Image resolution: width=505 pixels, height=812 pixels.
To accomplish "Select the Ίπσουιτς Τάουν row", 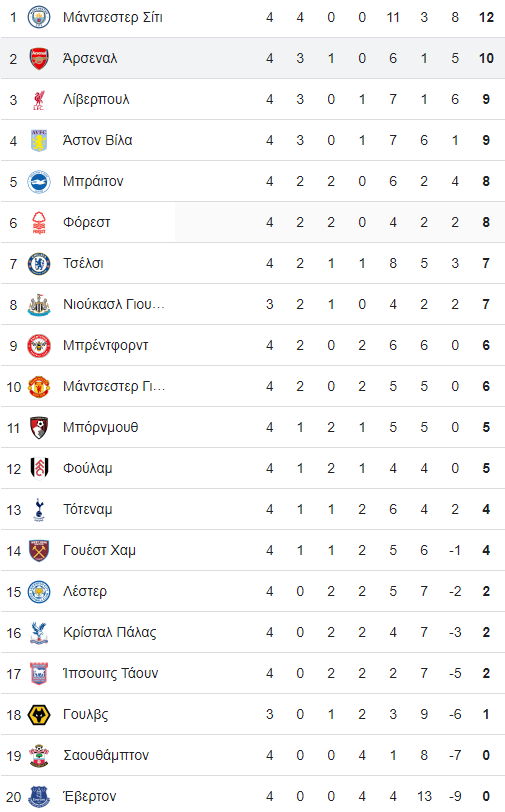I will (252, 673).
